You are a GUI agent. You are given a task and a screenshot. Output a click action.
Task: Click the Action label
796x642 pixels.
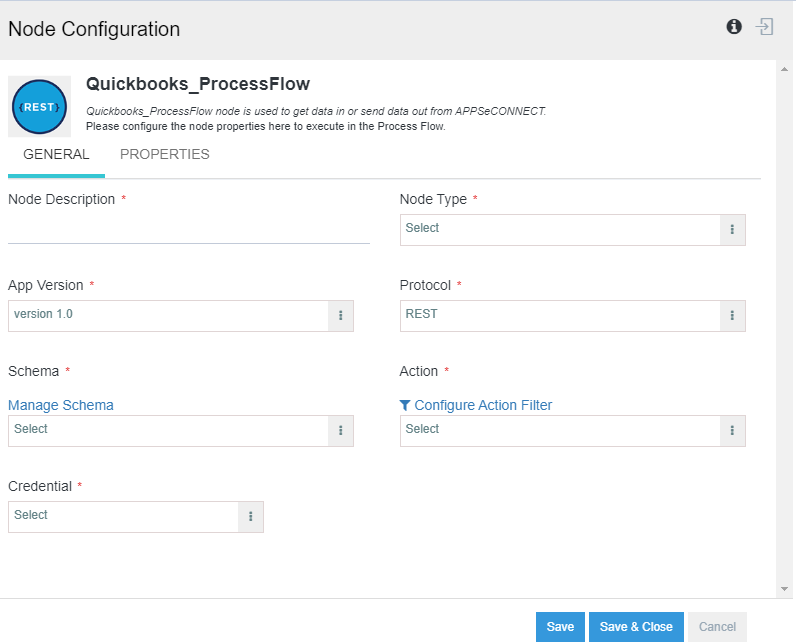tap(418, 371)
